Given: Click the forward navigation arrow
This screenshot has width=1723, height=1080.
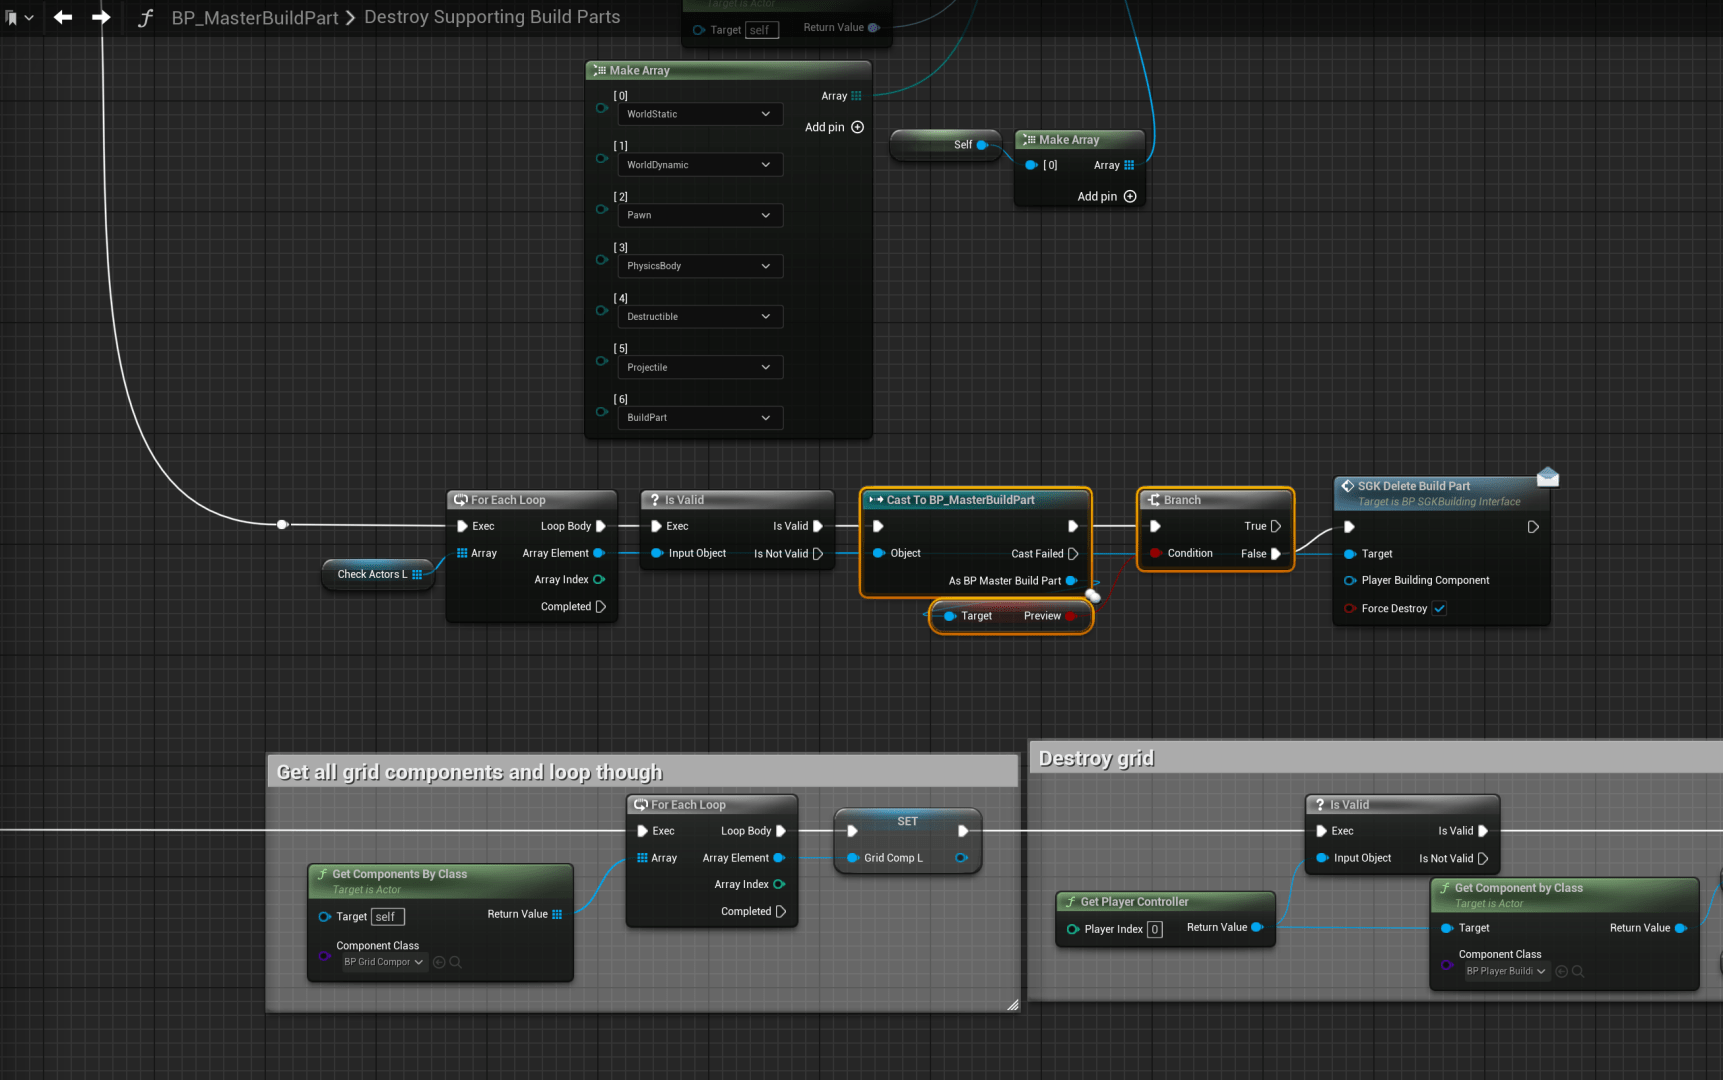Looking at the screenshot, I should tap(101, 17).
